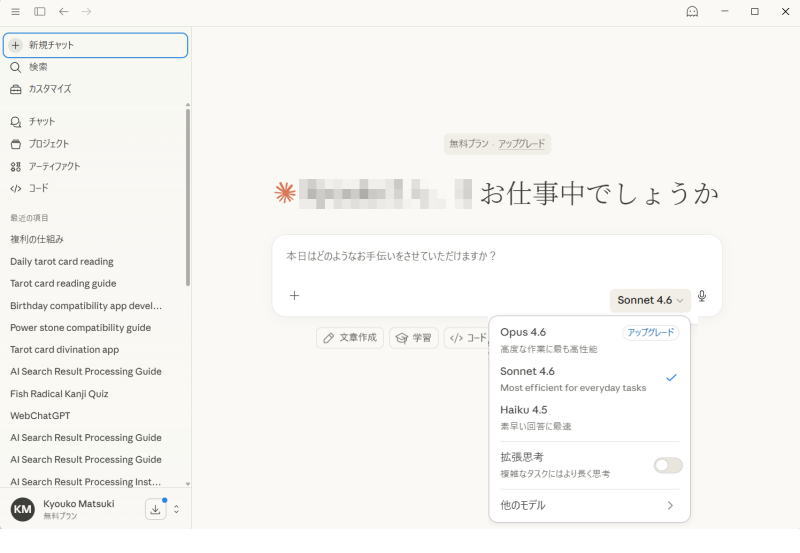Expand the 他のモデル submenu

point(589,506)
